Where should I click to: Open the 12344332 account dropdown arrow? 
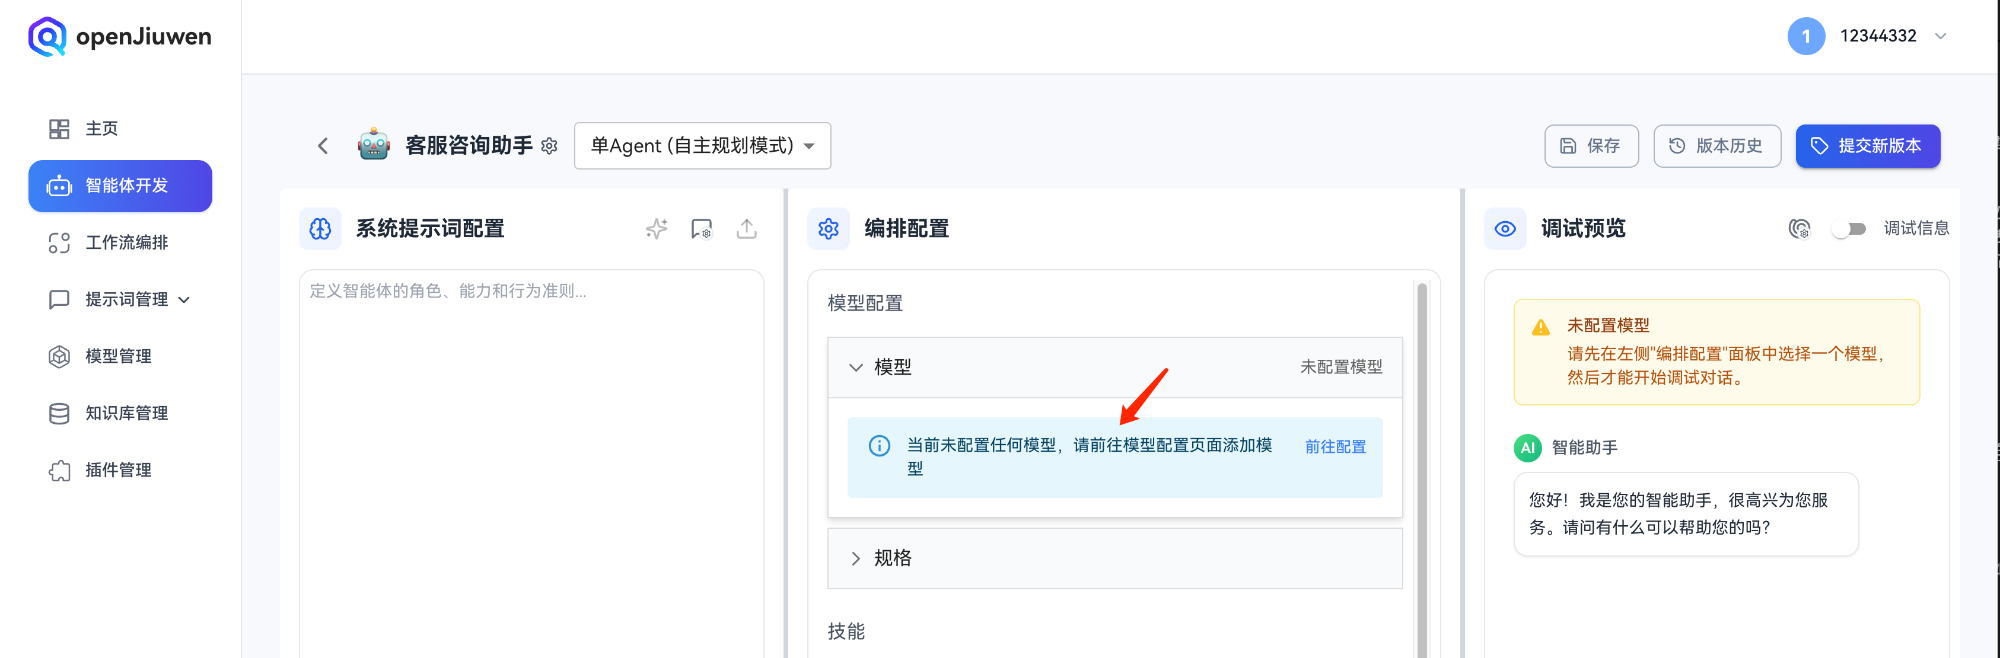(x=1941, y=36)
